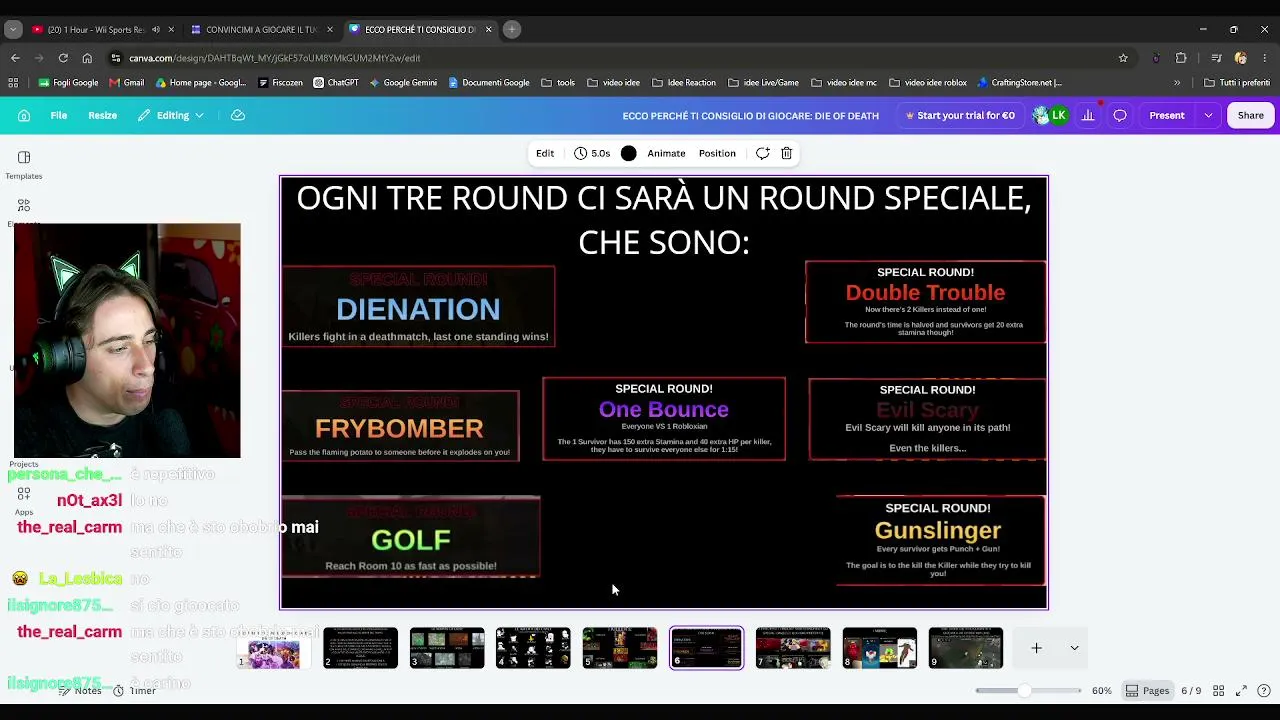This screenshot has height=720, width=1280.
Task: Add a new page with the plus button
Action: click(x=1037, y=648)
